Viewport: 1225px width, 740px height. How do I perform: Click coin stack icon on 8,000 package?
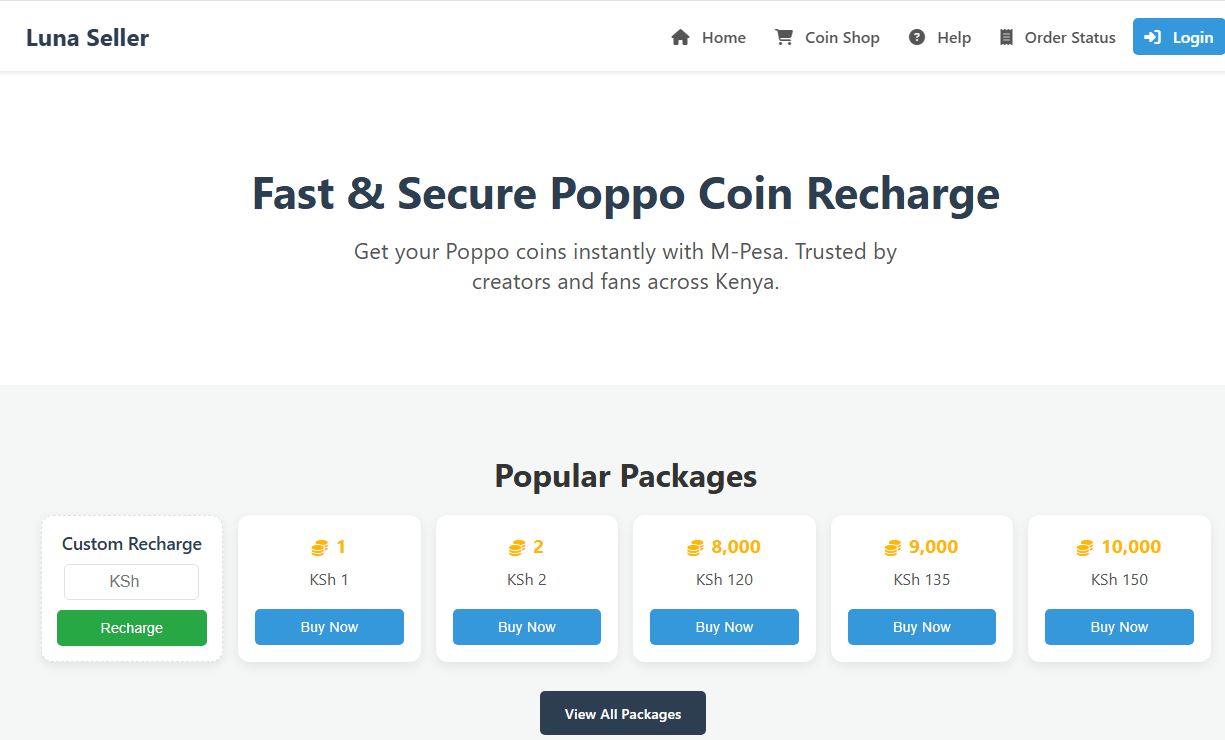695,548
